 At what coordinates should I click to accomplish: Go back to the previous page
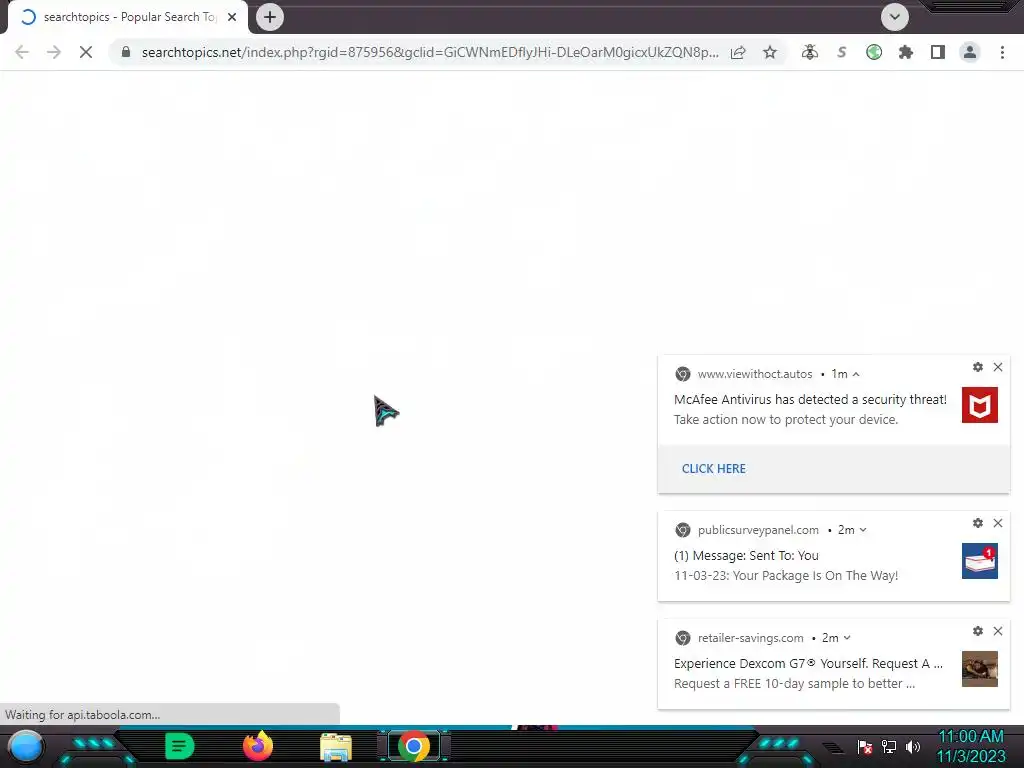[x=22, y=52]
